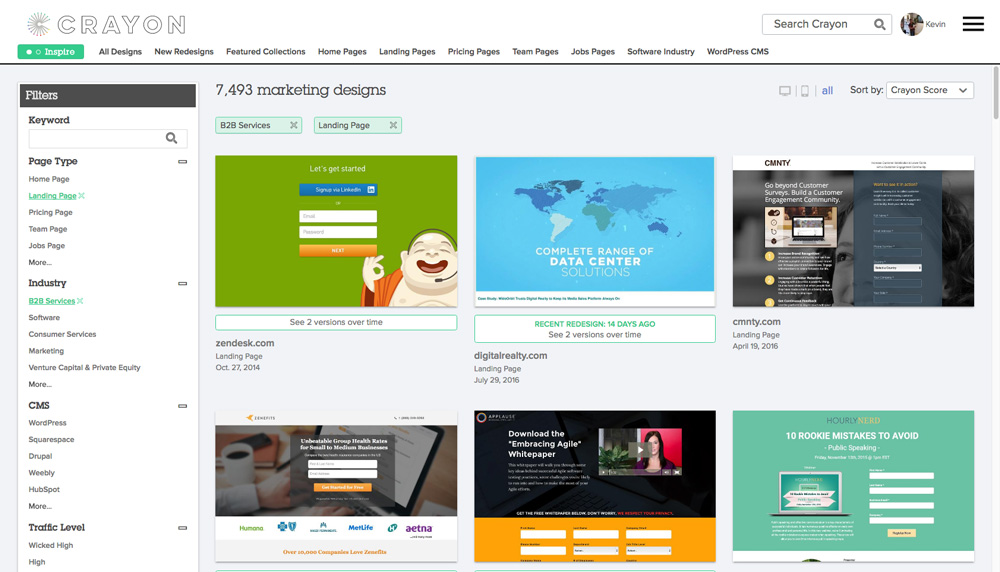Go to Landing Pages in nav
Screen dimensions: 1000x572
coord(407,52)
